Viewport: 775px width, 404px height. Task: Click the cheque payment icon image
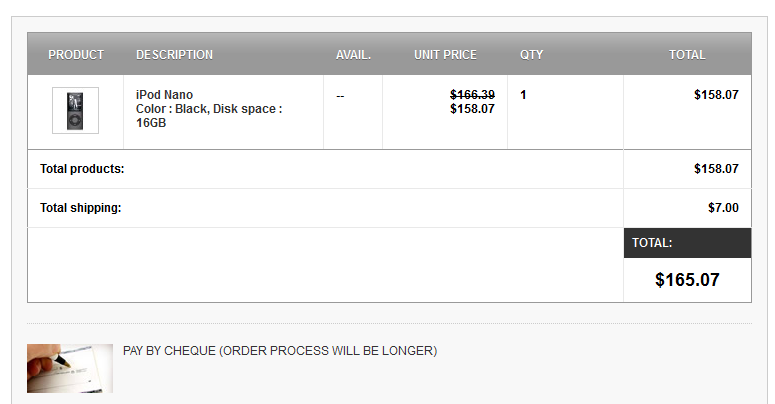[70, 368]
